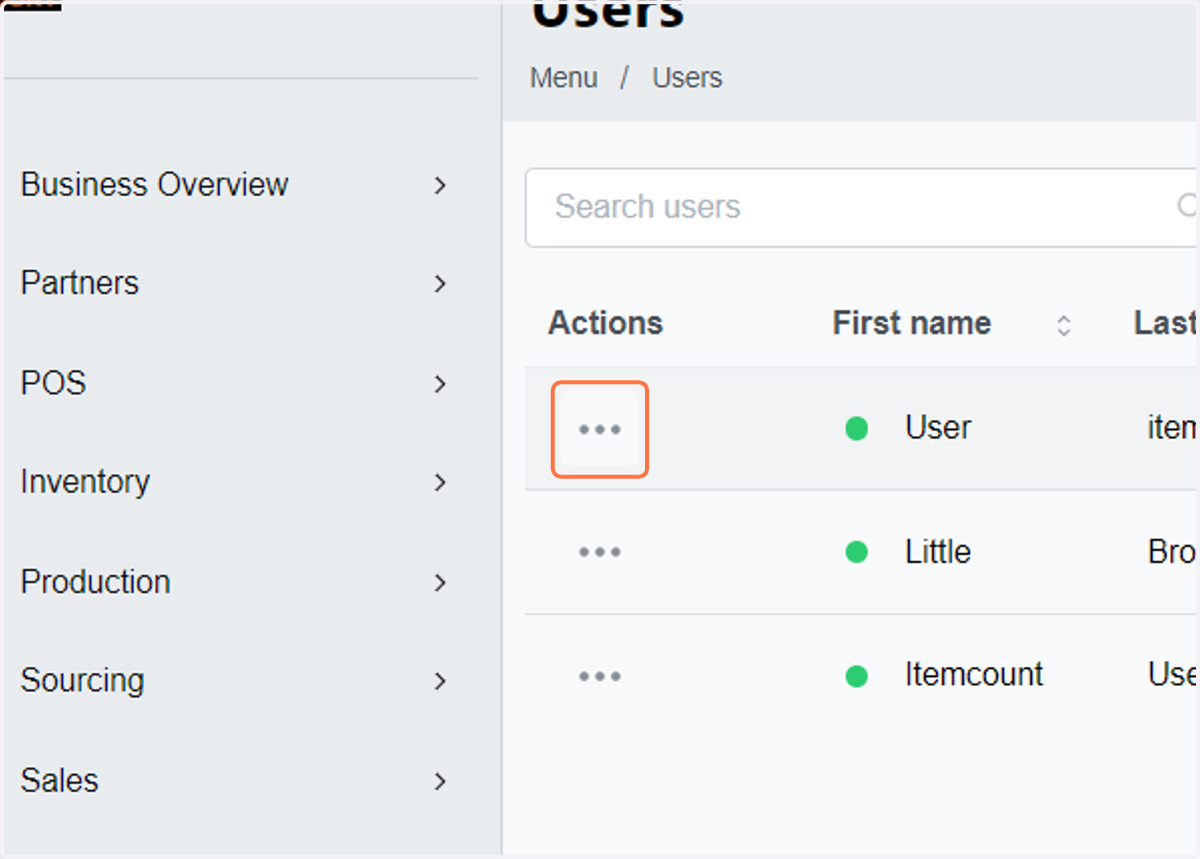Screen dimensions: 1200x859
Task: Open POS menu item
Action: [x=53, y=383]
